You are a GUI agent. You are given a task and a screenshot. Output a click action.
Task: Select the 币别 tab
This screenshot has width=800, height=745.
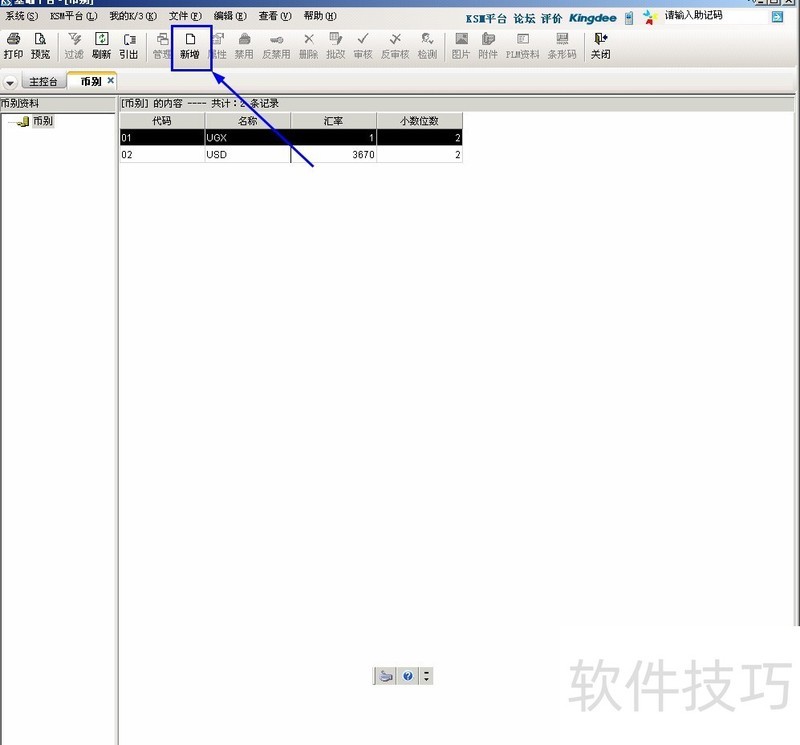tap(91, 81)
